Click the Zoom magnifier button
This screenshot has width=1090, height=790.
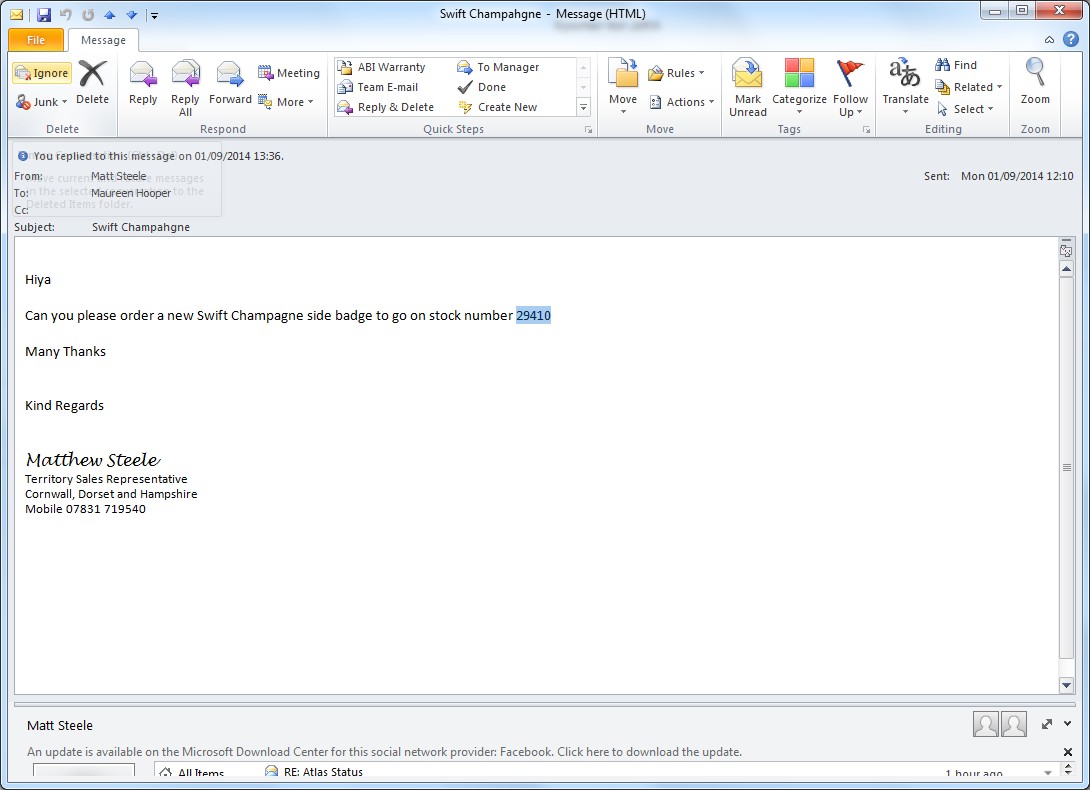(1034, 81)
